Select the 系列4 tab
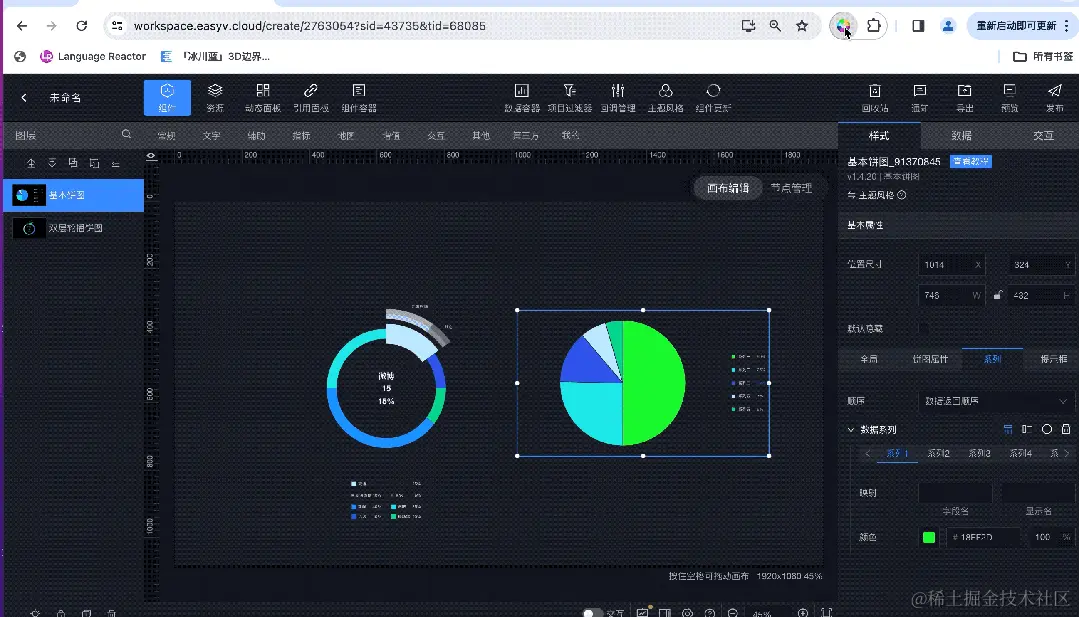 [x=1021, y=453]
